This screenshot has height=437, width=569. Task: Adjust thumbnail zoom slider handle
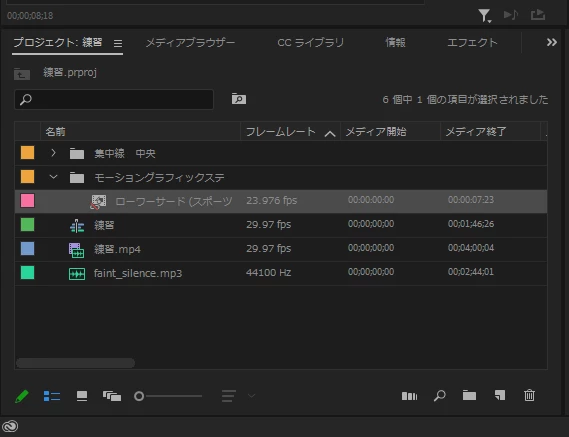click(x=139, y=396)
